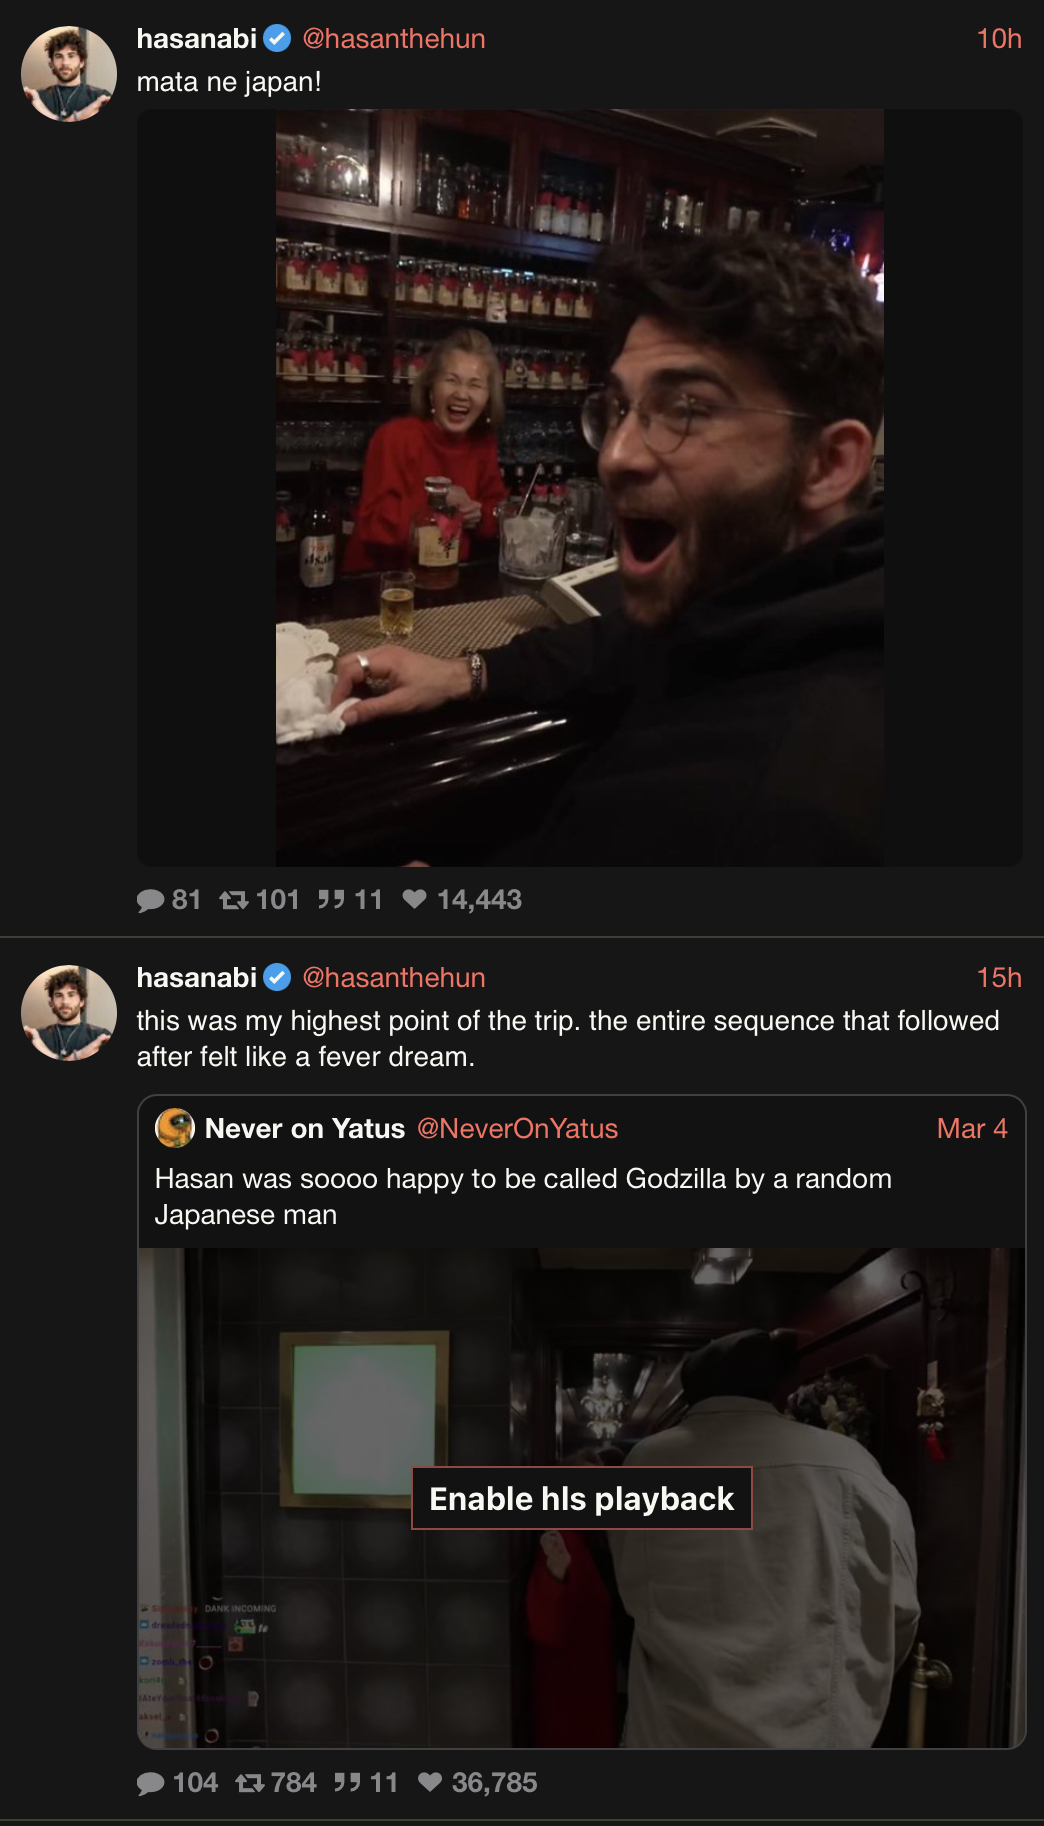Click the reply icon showing 104 comments
Viewport: 1044px width, 1826px height.
(x=150, y=1784)
